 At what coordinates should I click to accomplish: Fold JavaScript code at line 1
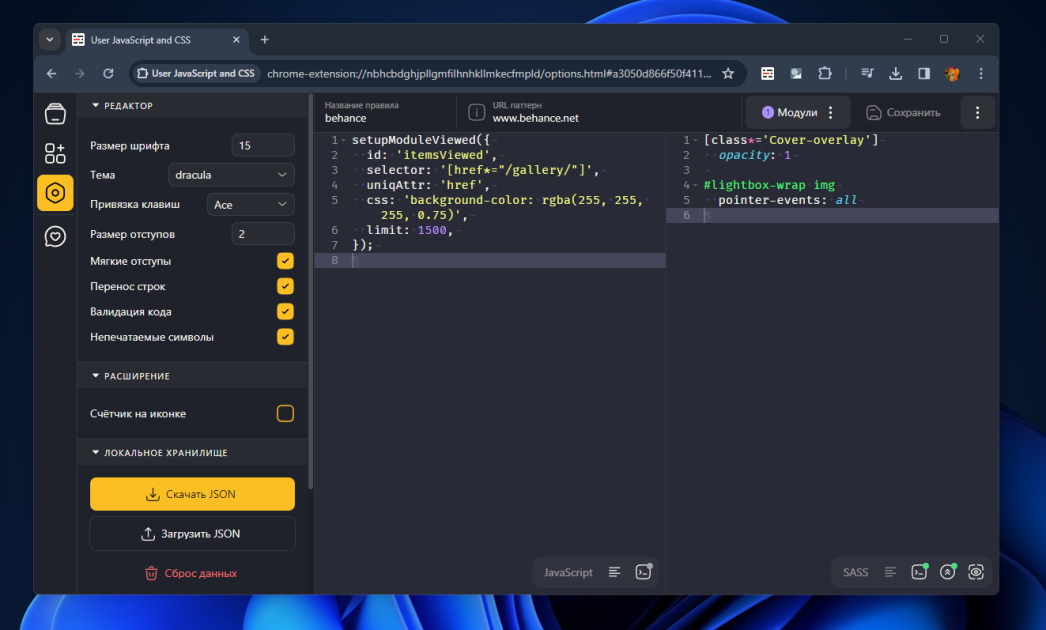[344, 140]
